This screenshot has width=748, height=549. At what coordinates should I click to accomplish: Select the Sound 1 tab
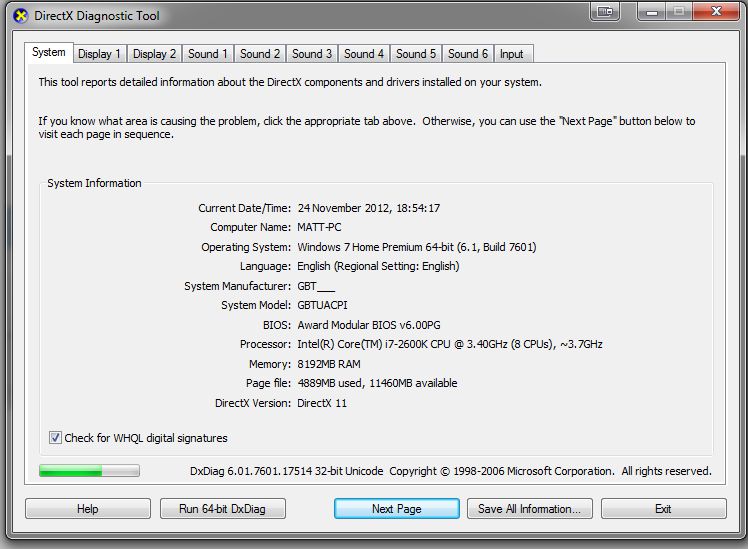tap(208, 54)
